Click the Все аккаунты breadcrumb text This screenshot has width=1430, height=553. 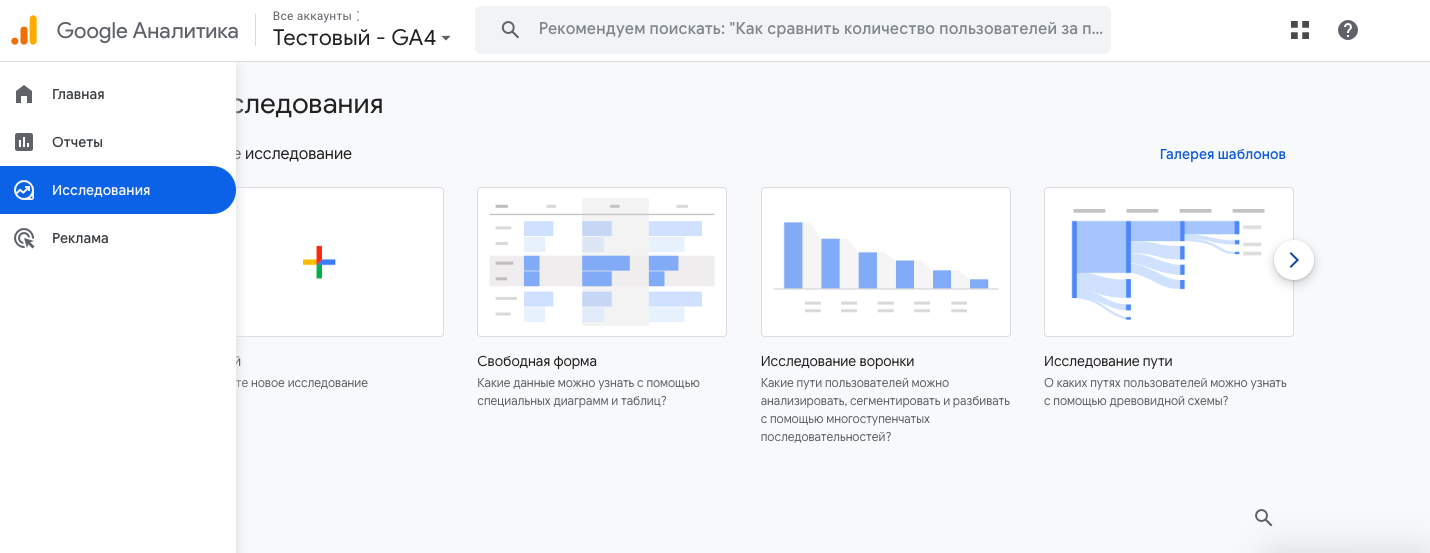coord(312,16)
